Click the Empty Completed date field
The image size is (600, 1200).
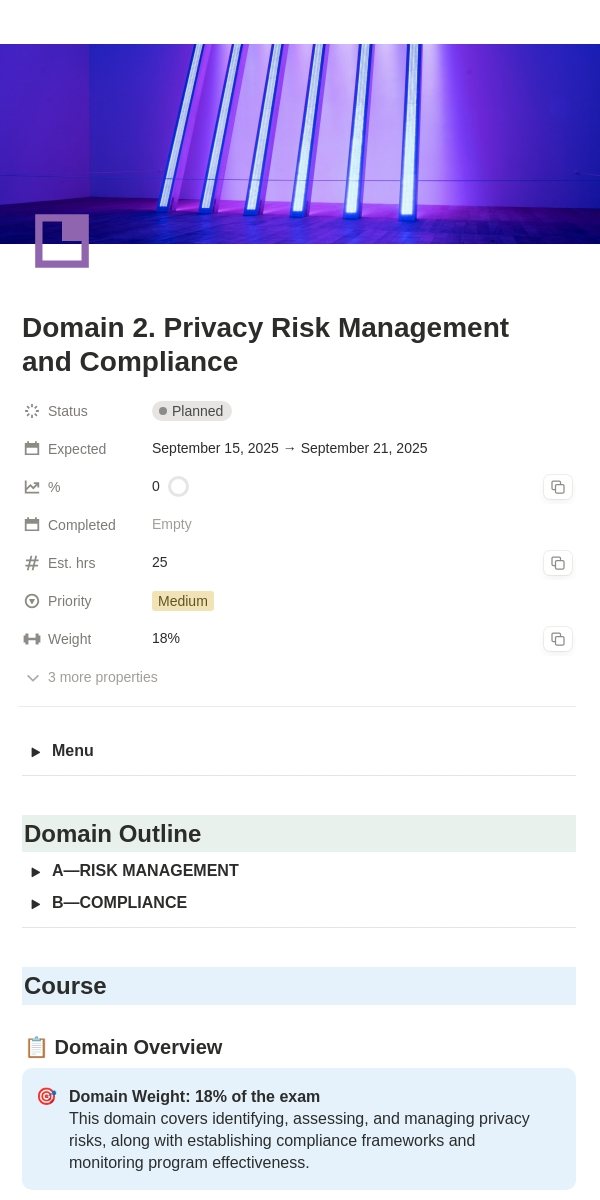click(x=172, y=524)
